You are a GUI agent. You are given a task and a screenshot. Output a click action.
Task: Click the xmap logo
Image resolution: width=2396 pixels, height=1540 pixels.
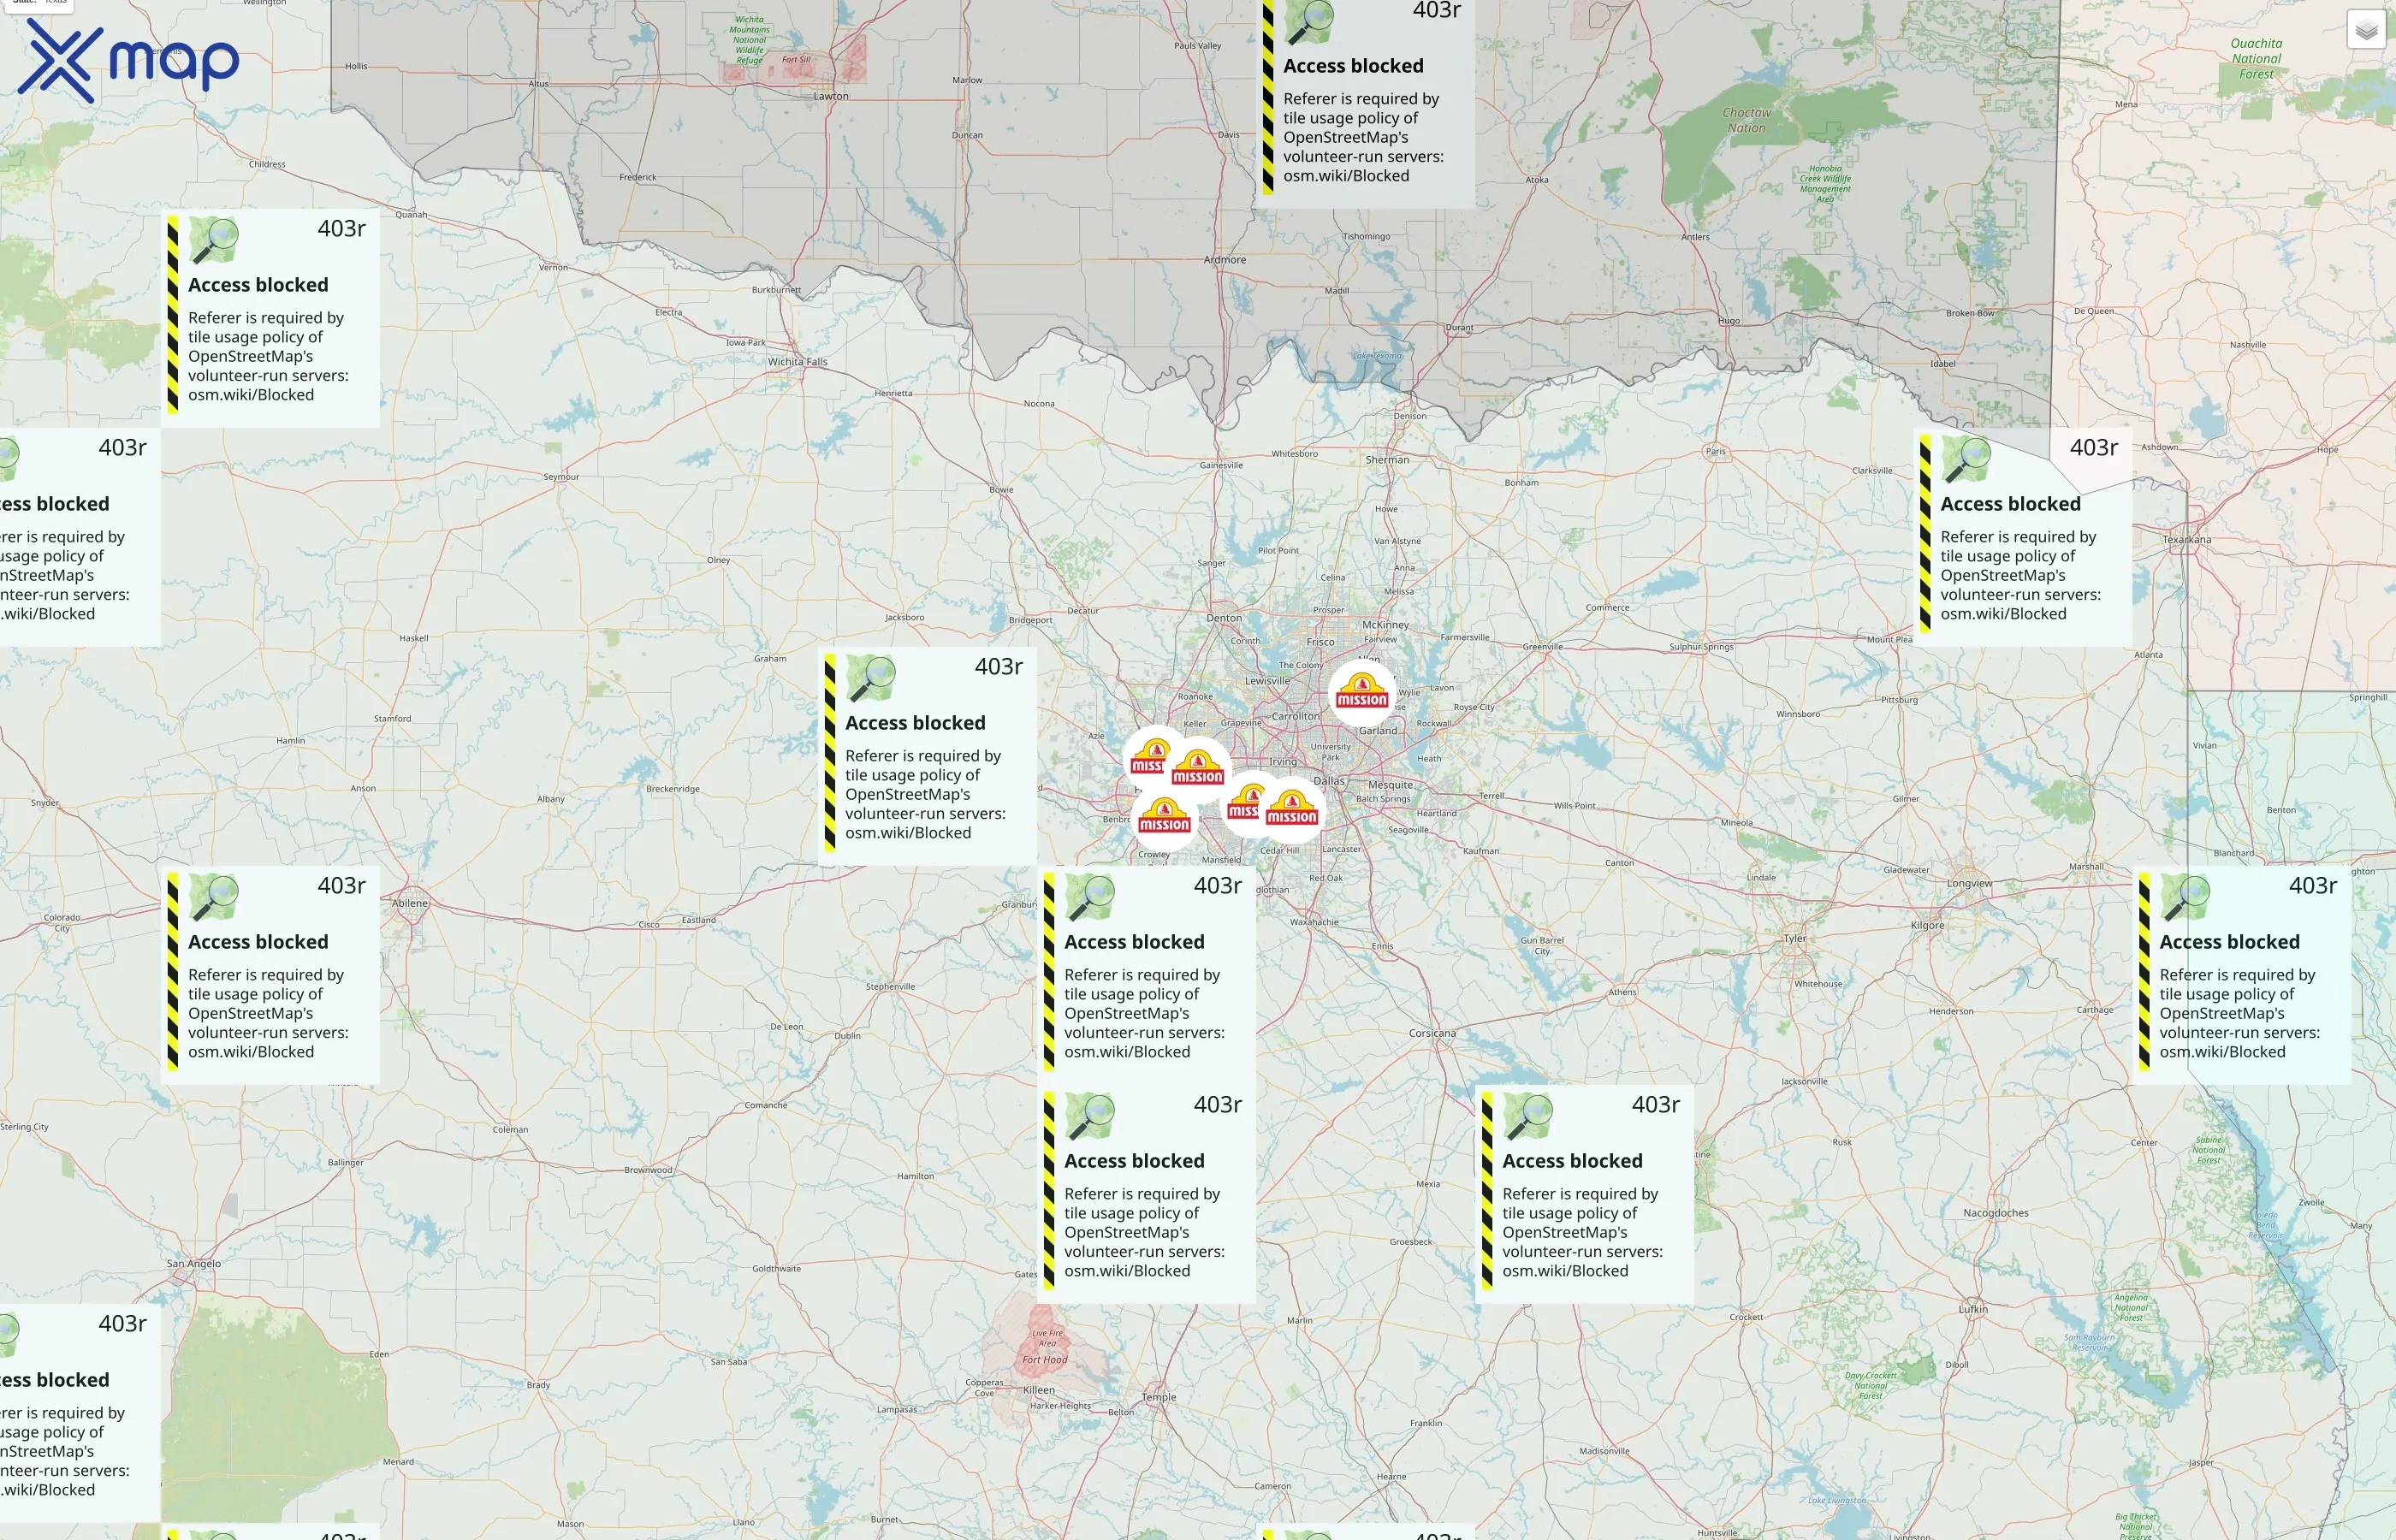click(128, 60)
